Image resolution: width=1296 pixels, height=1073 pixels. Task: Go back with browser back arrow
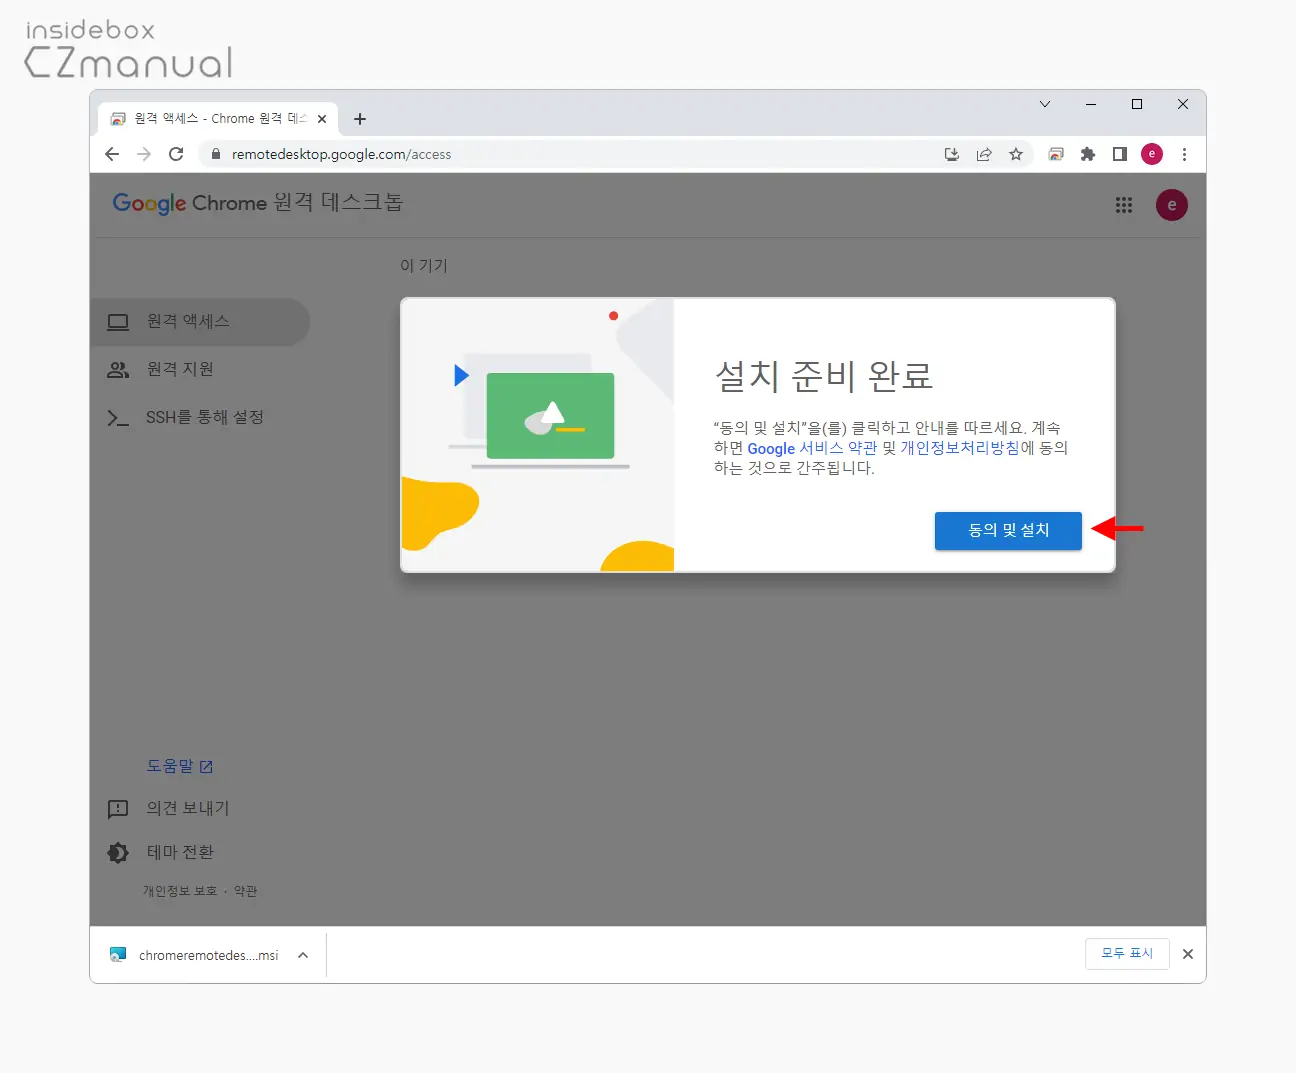click(112, 154)
